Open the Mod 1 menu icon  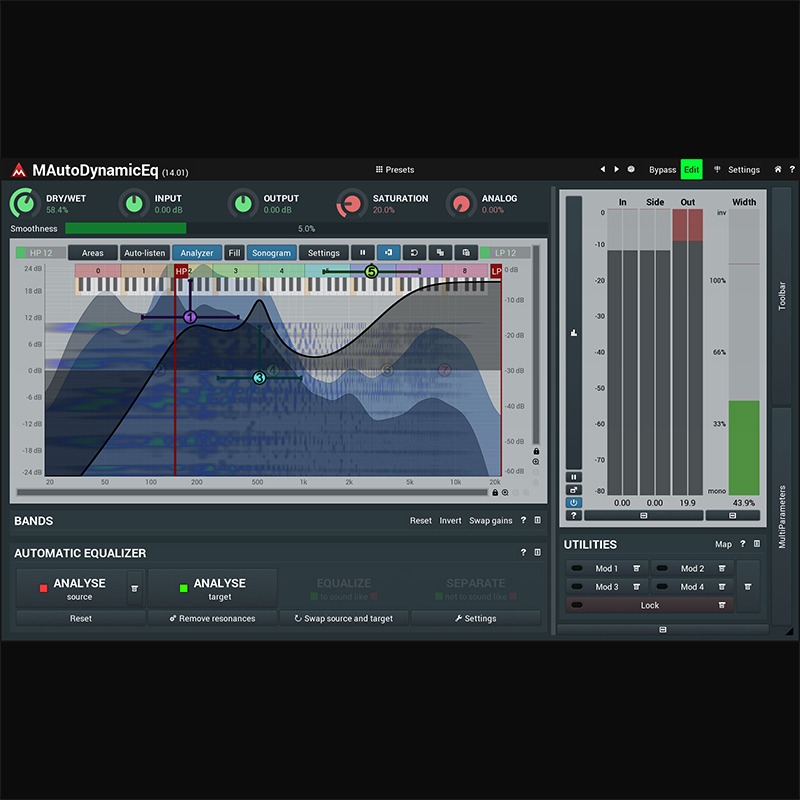pyautogui.click(x=637, y=568)
